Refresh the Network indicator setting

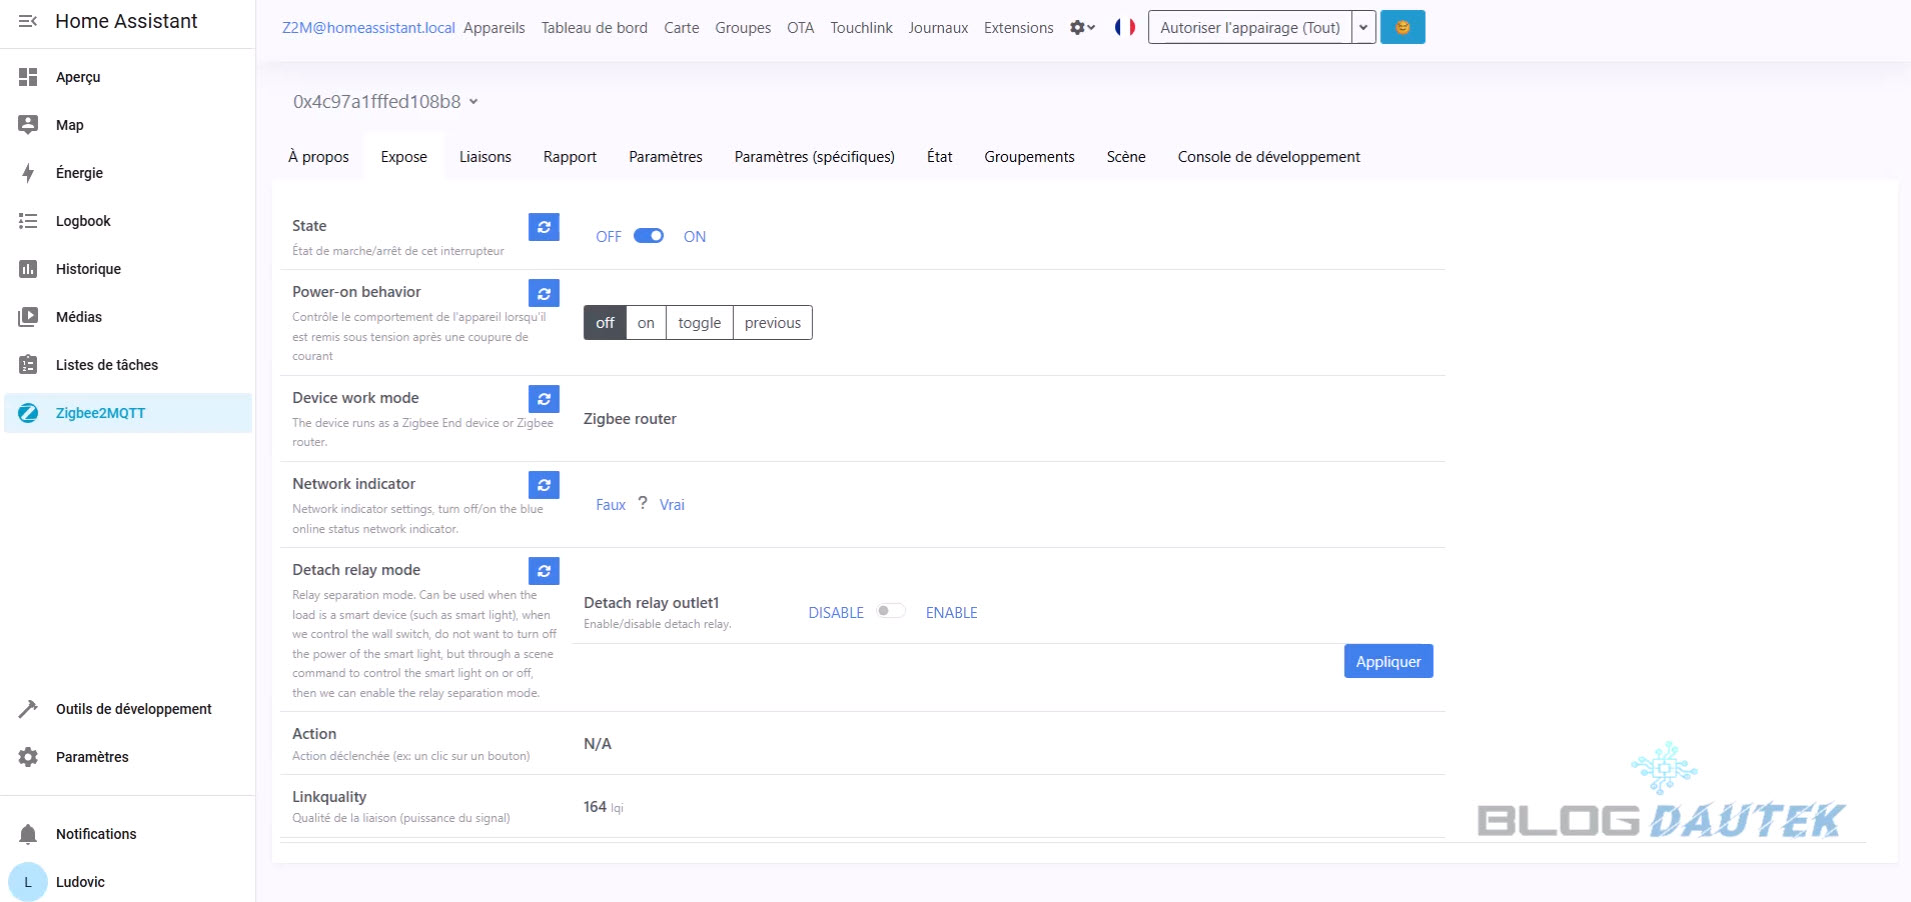click(x=543, y=485)
